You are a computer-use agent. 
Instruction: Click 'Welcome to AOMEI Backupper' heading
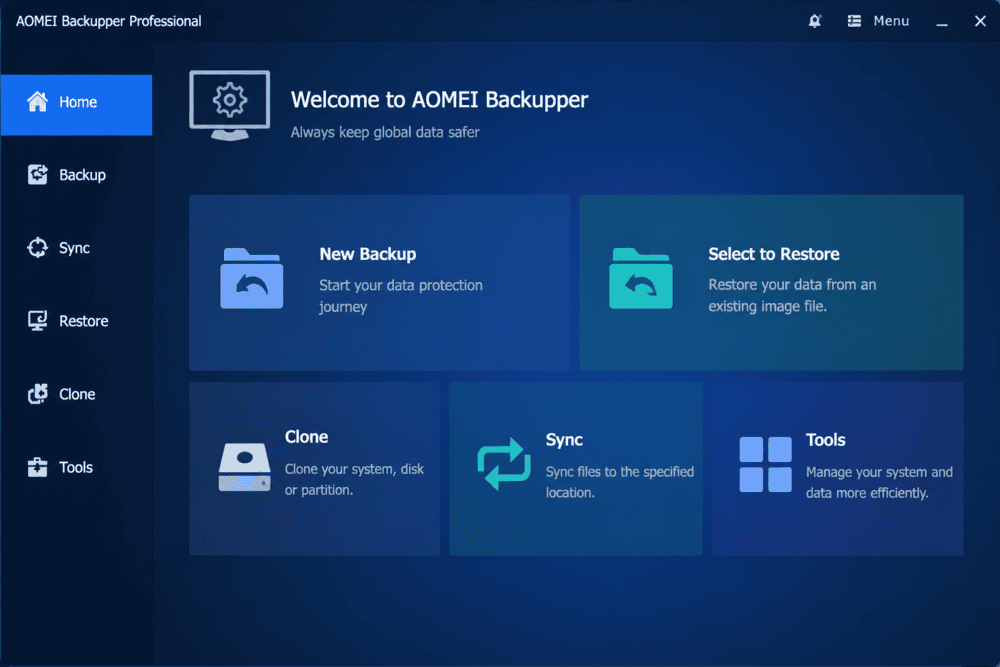tap(439, 99)
